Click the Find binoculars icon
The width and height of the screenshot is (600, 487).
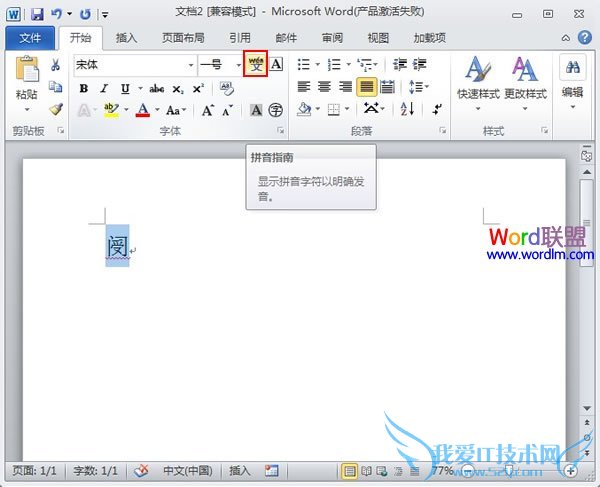(x=572, y=68)
